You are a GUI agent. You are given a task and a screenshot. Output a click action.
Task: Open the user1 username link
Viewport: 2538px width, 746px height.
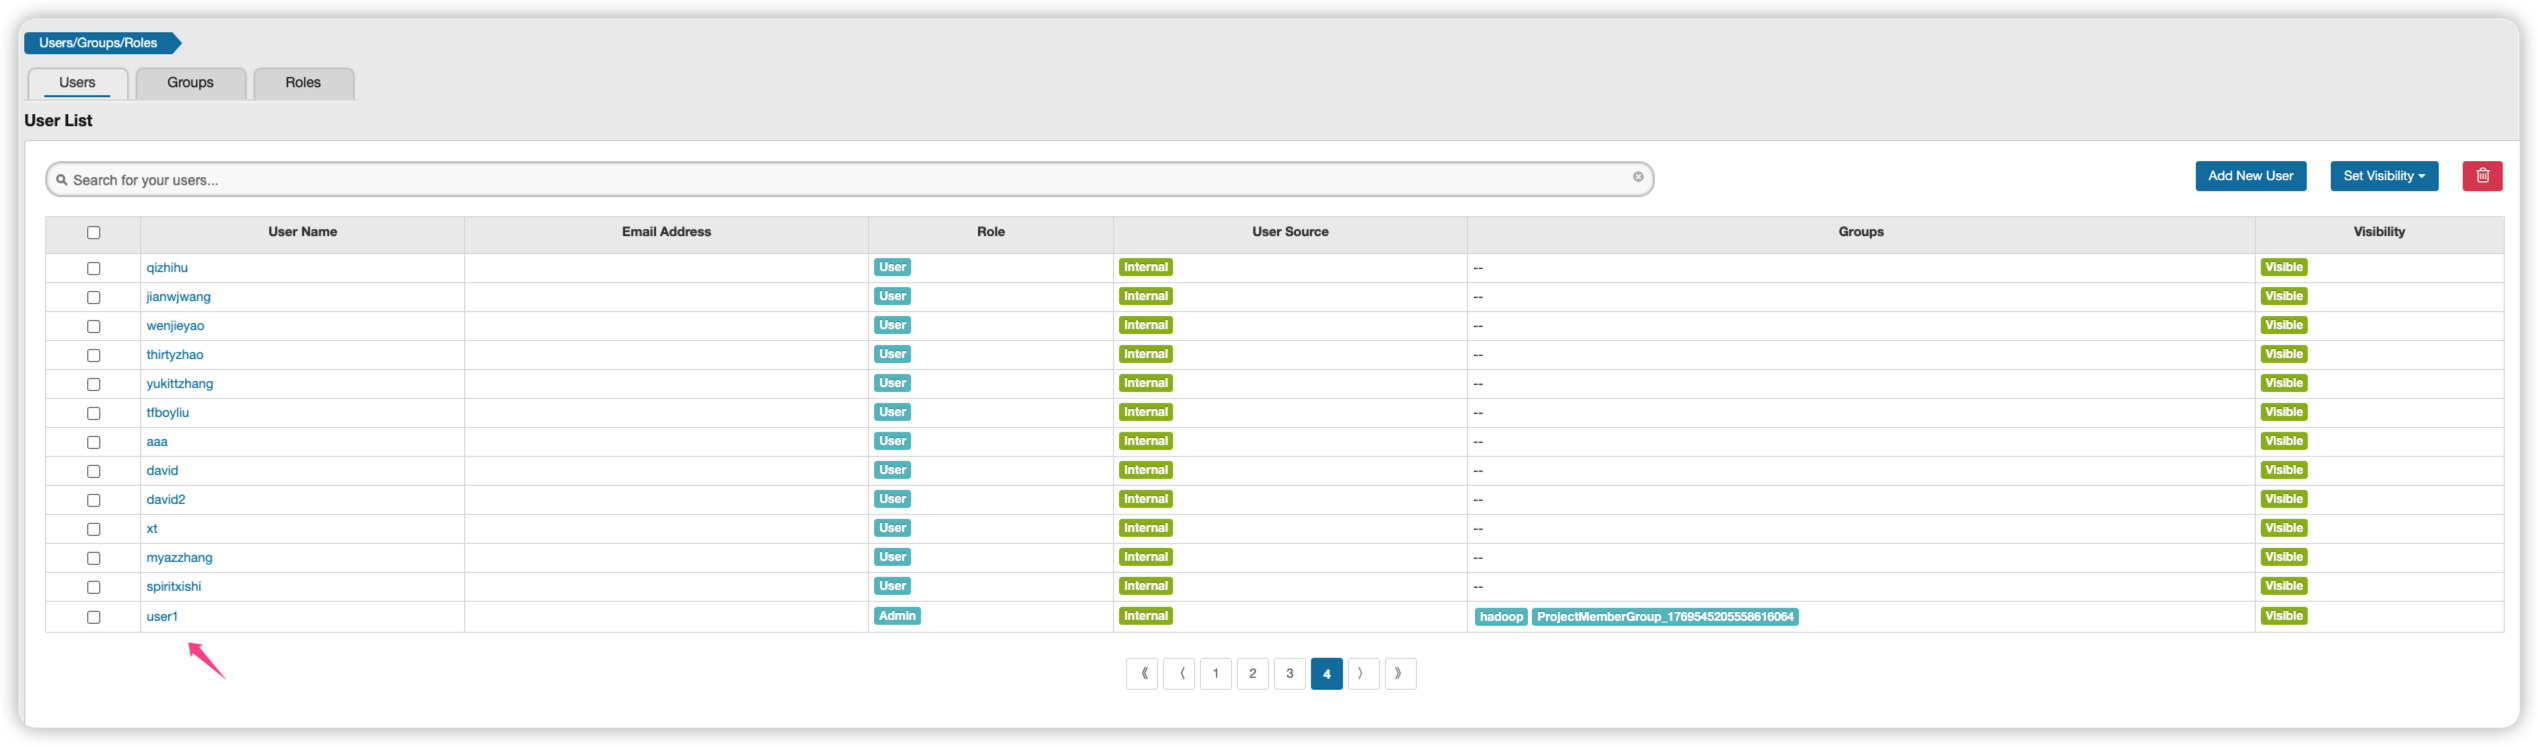coord(162,617)
